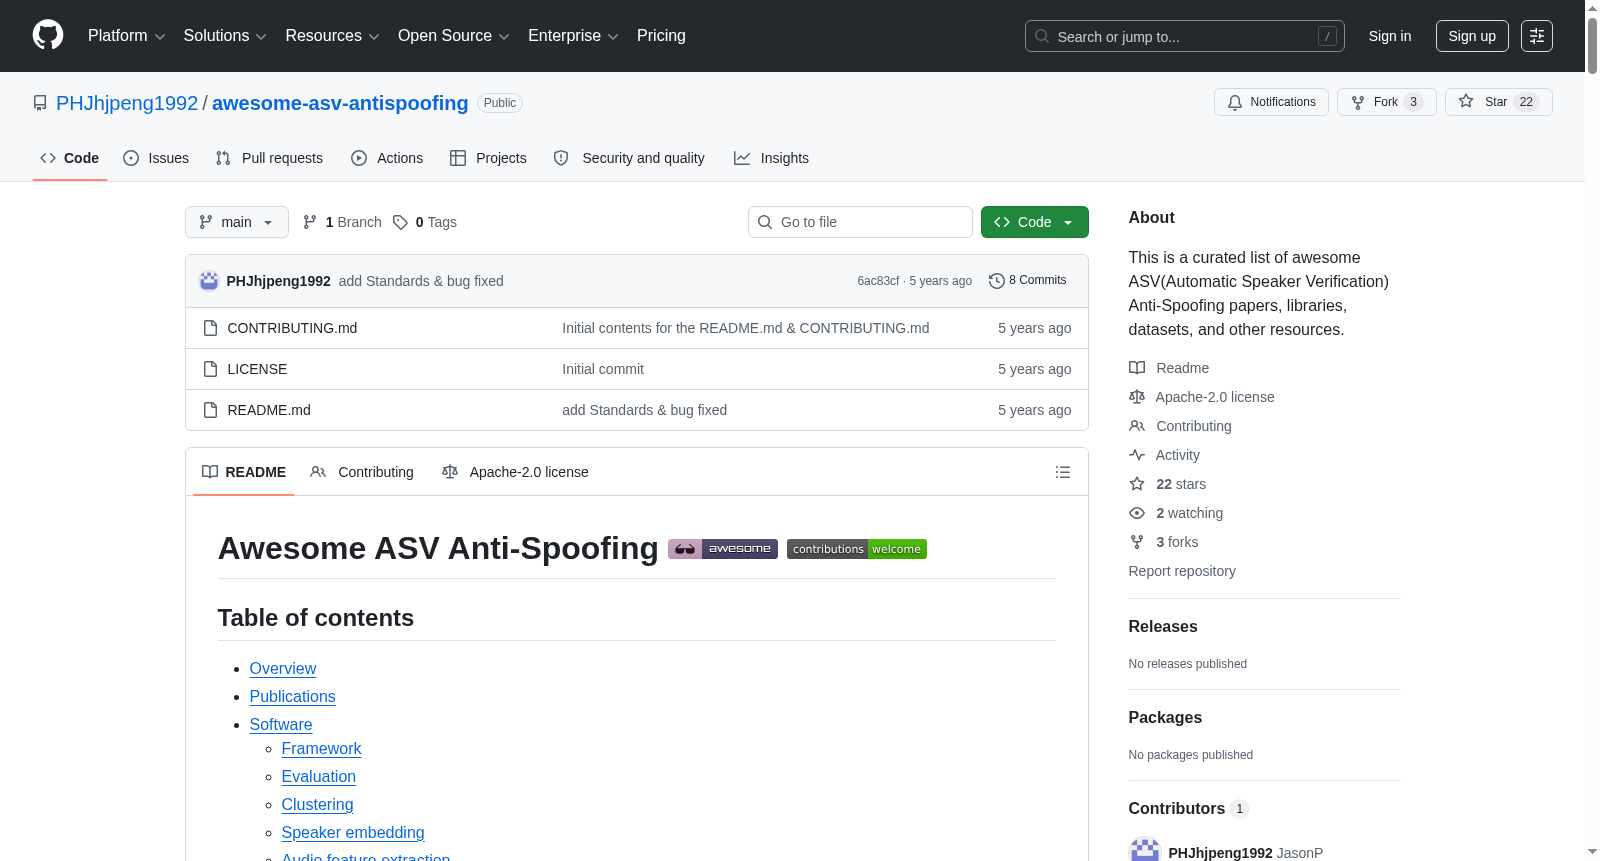This screenshot has width=1600, height=861.
Task: Click PHJhjpeng1992 avatar in commit bar
Action: point(209,281)
